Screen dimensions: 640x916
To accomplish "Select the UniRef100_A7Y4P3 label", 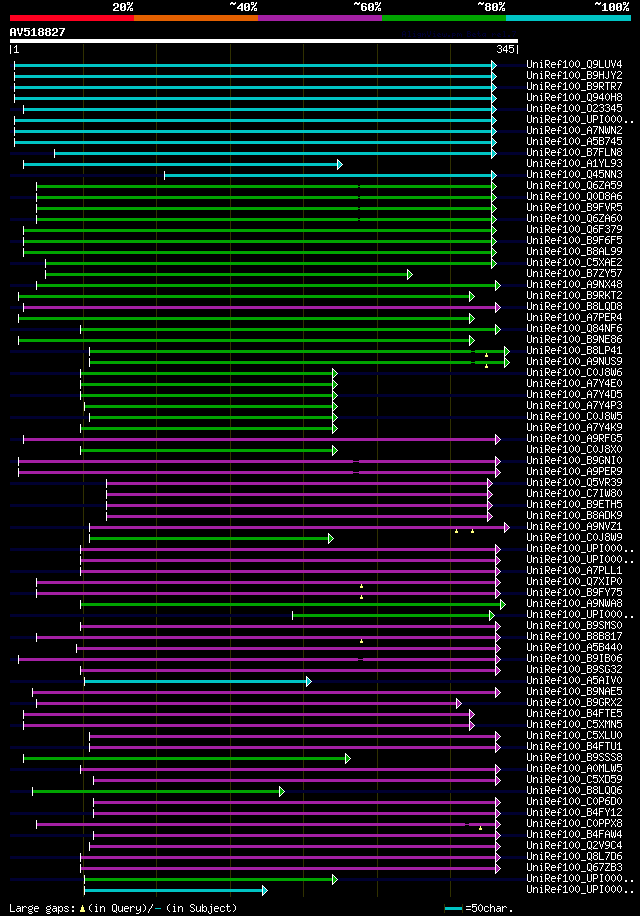I will 574,405.
